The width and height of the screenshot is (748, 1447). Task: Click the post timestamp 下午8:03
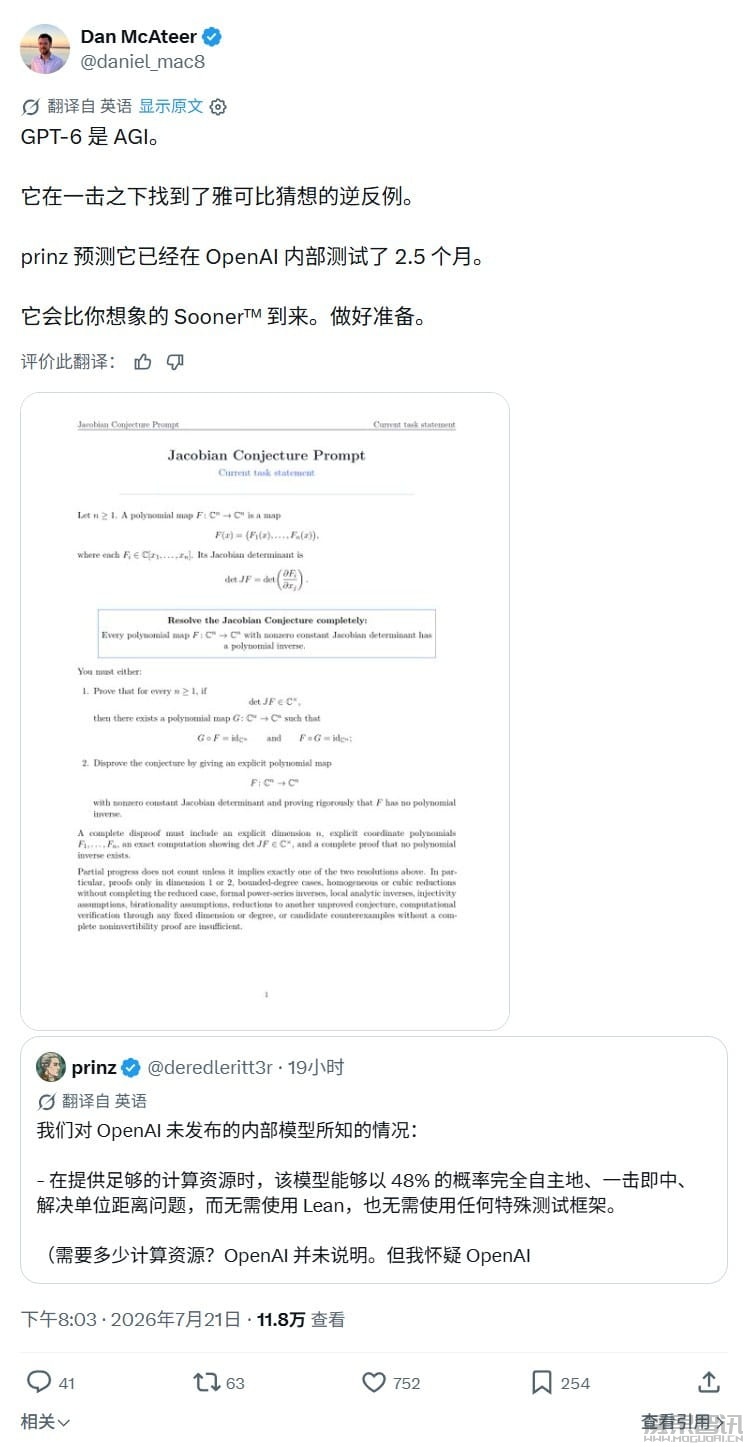(x=56, y=1320)
